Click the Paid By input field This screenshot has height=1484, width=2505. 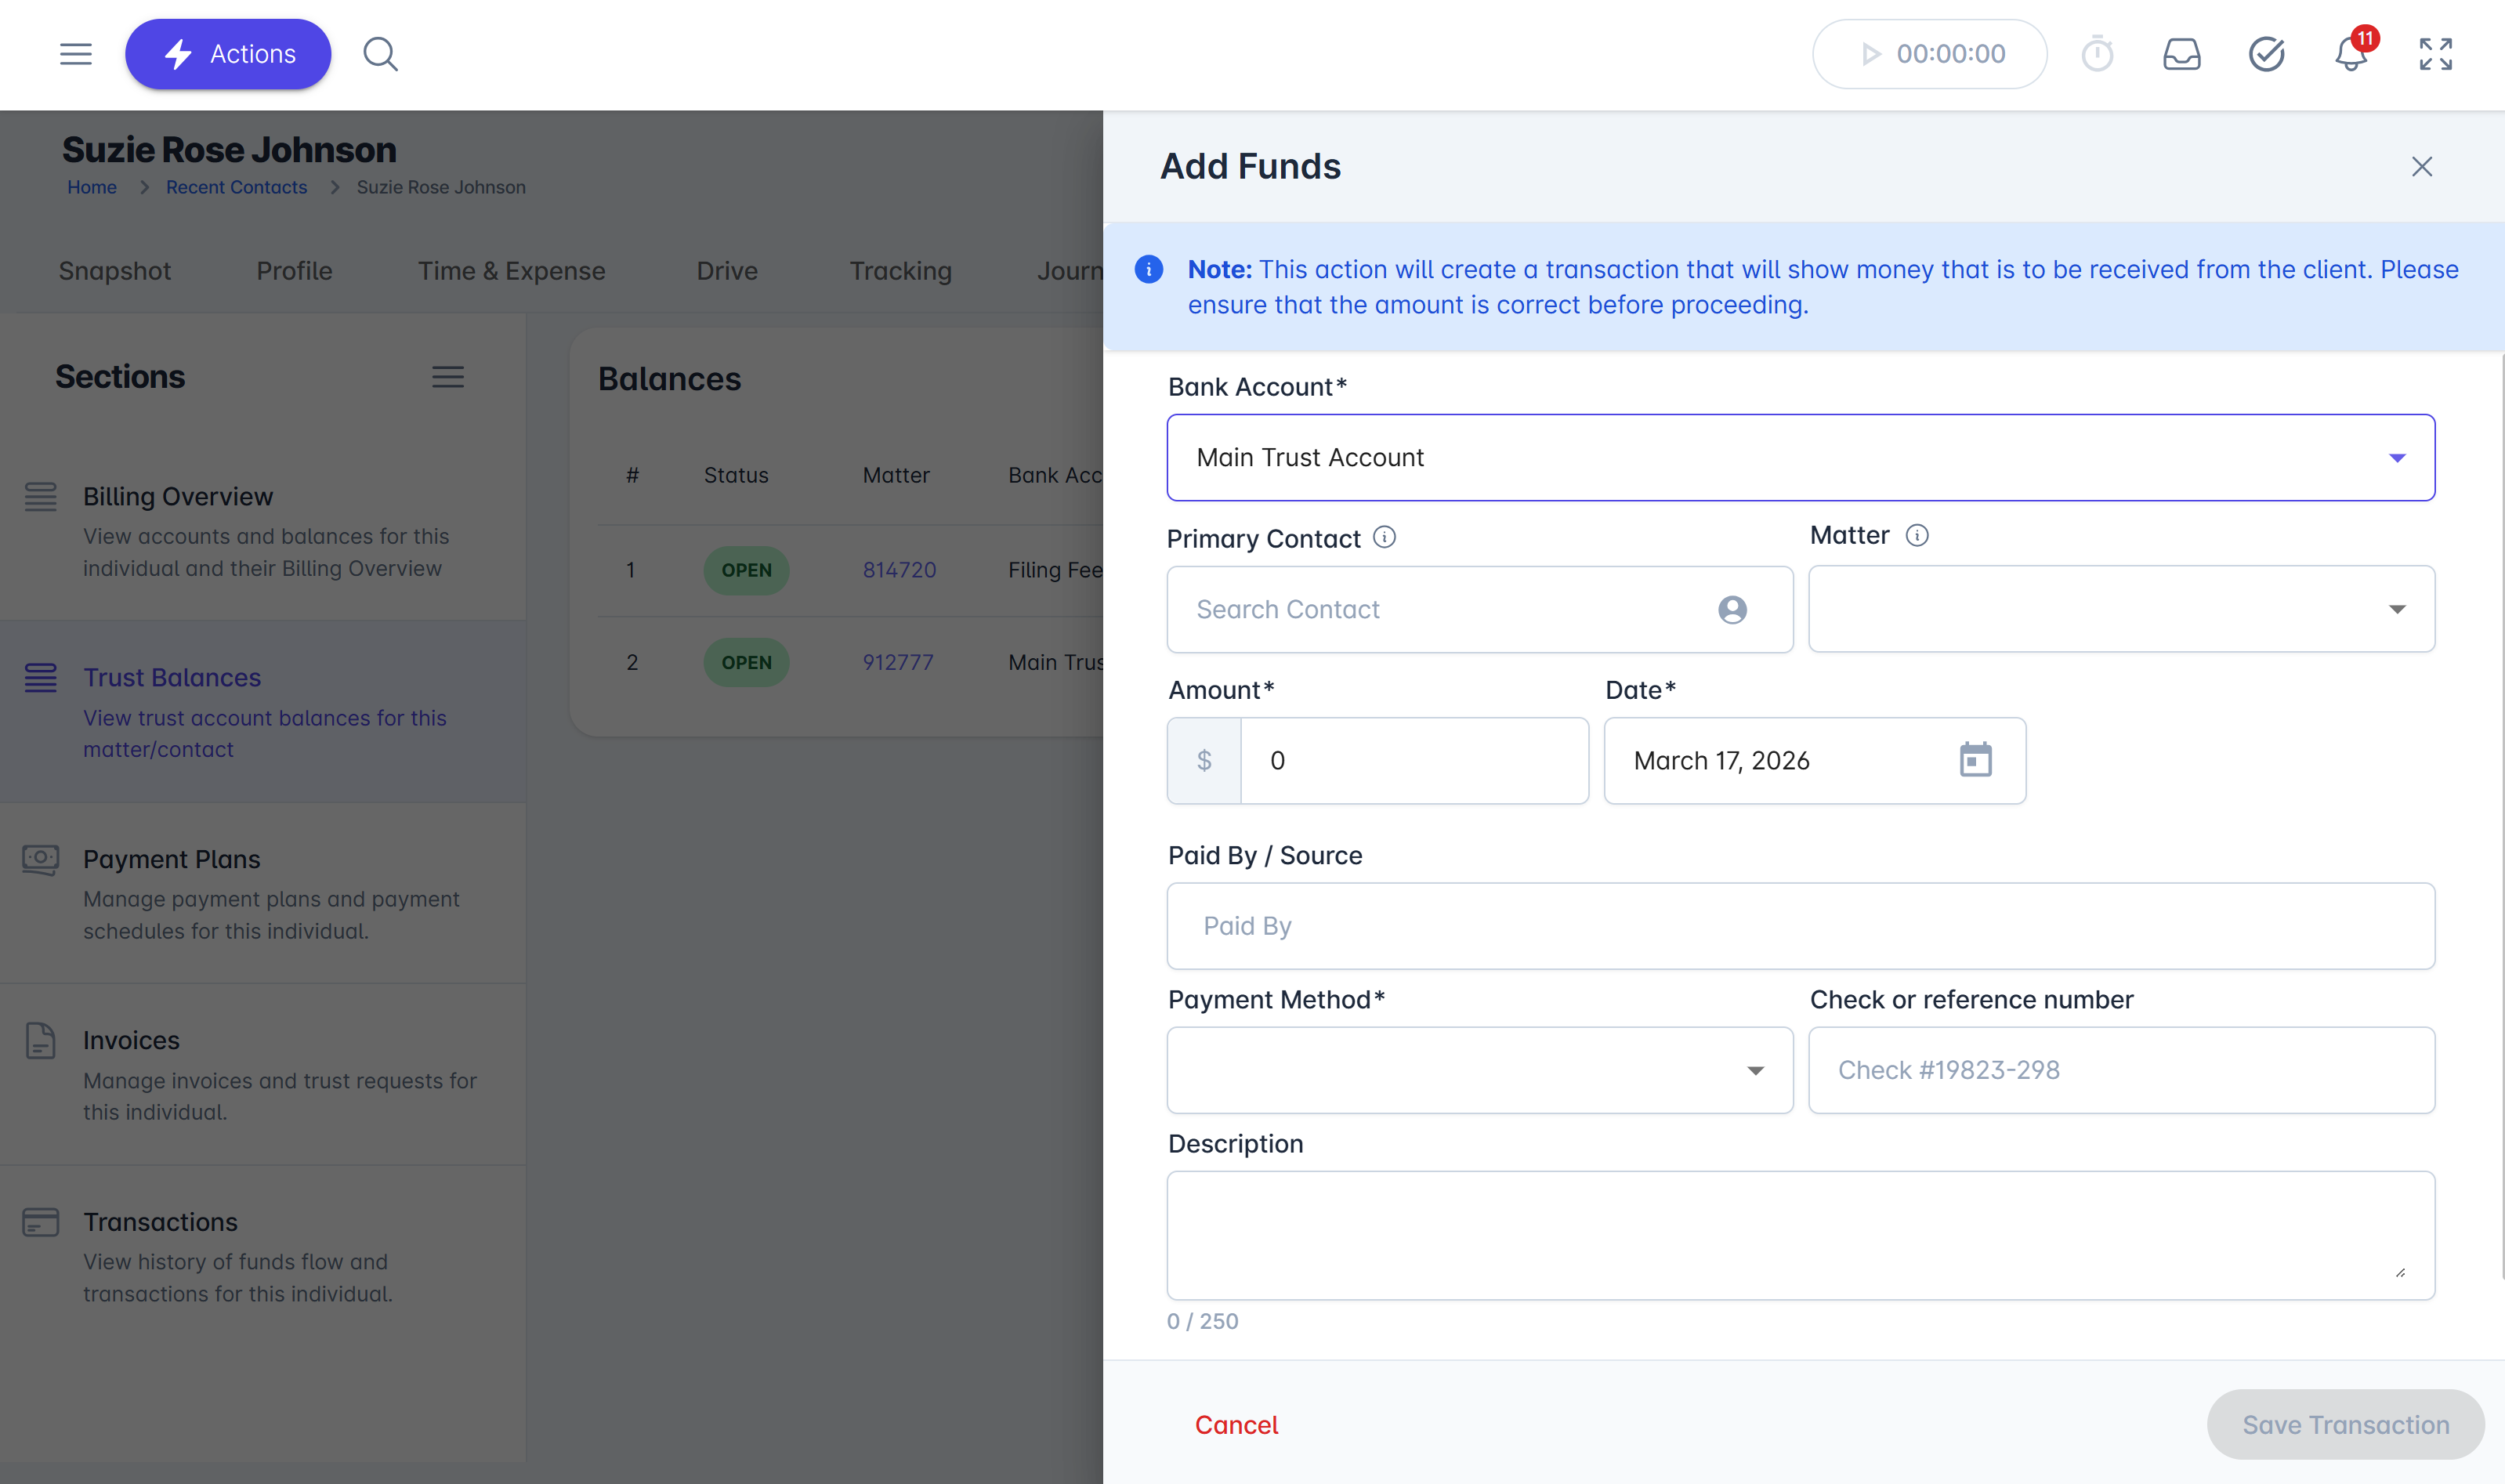click(1800, 926)
